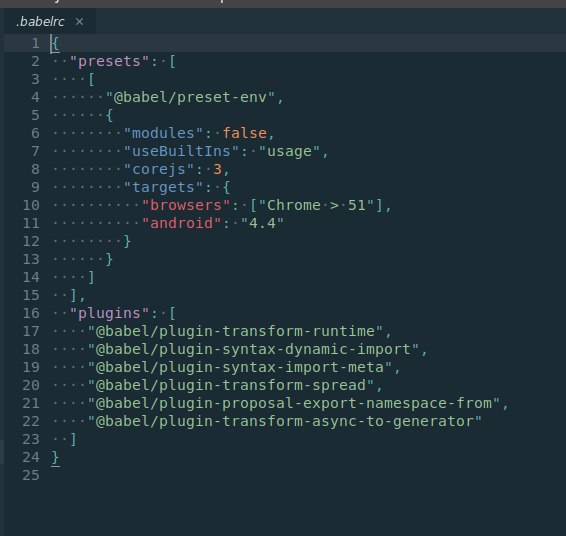Click the closing brace on line 12
Screen dimensions: 566x536
tap(127, 241)
